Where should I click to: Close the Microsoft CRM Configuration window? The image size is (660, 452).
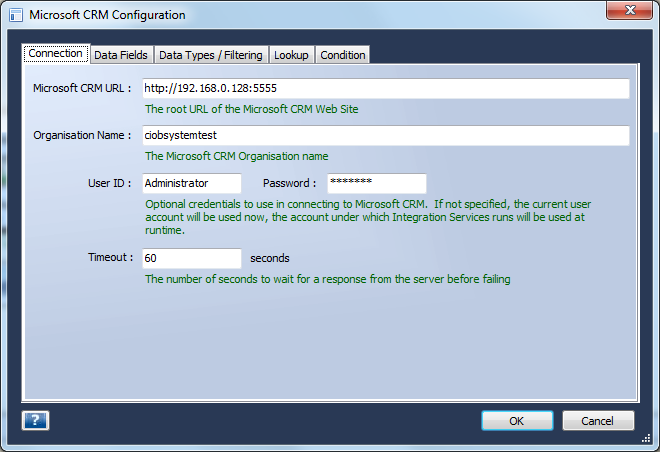click(630, 10)
